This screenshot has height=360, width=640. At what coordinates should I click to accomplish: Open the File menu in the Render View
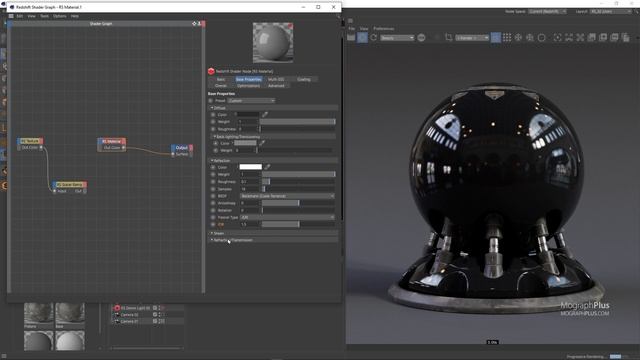click(x=351, y=29)
